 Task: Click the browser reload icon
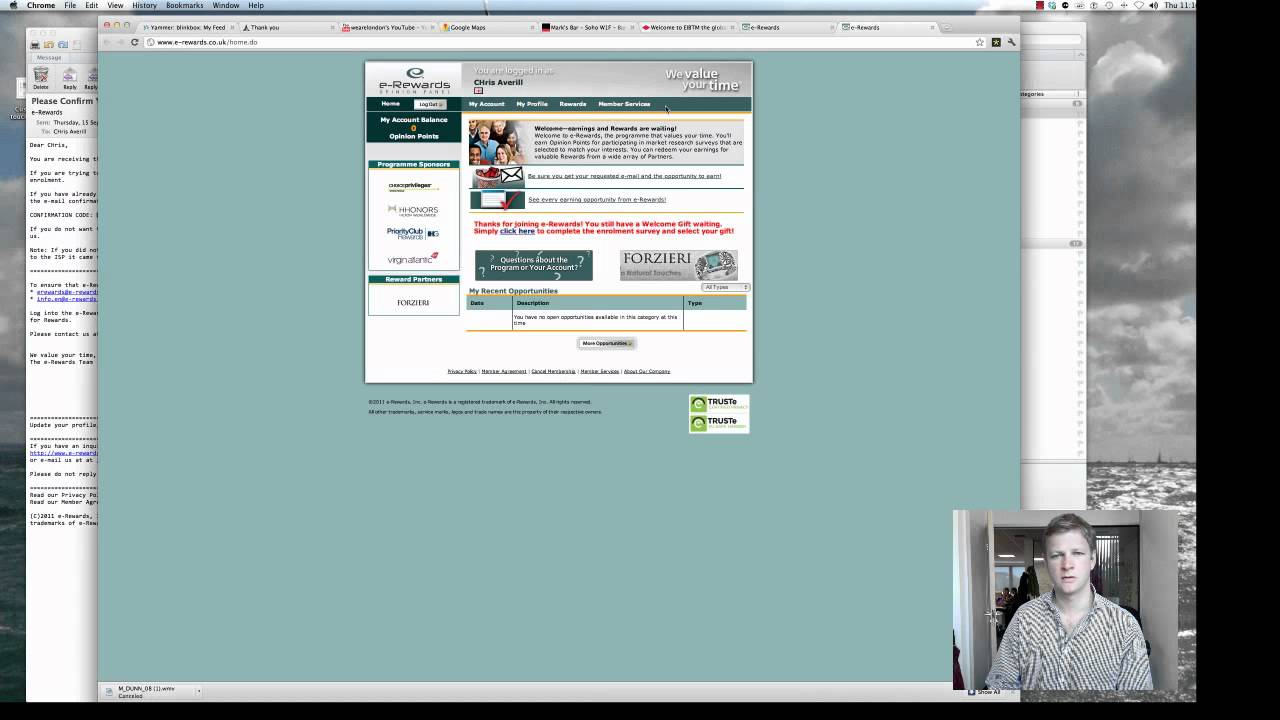point(135,42)
